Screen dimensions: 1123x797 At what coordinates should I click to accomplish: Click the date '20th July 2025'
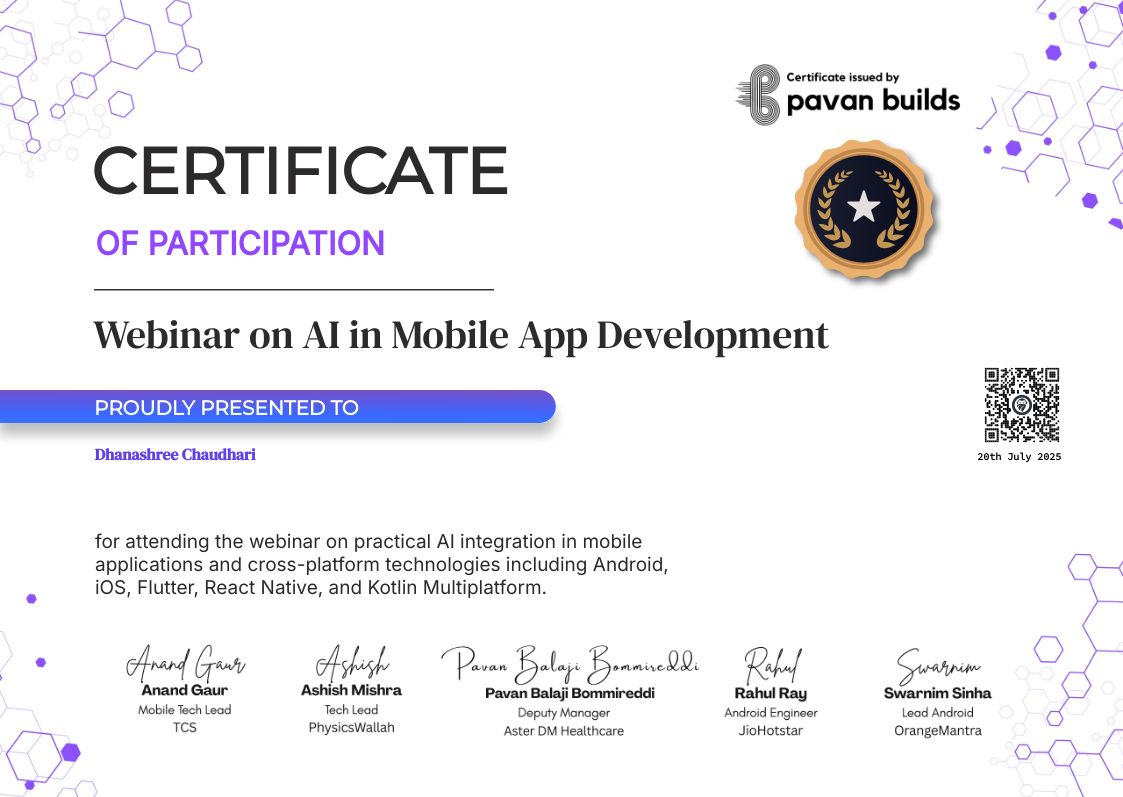point(1019,456)
